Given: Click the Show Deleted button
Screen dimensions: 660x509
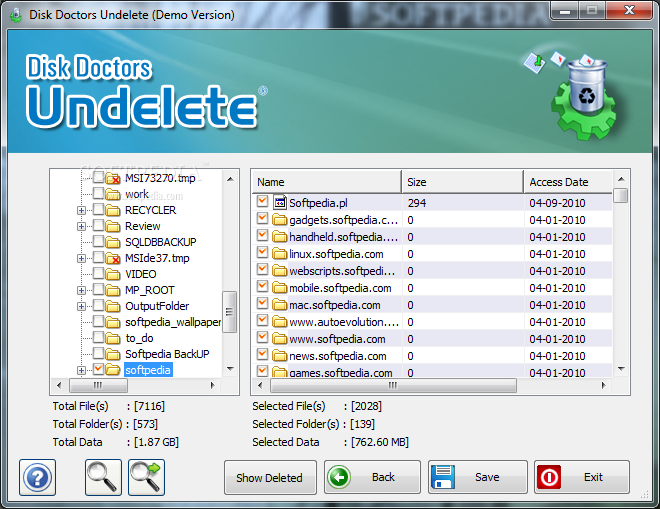Looking at the screenshot, I should pyautogui.click(x=270, y=477).
